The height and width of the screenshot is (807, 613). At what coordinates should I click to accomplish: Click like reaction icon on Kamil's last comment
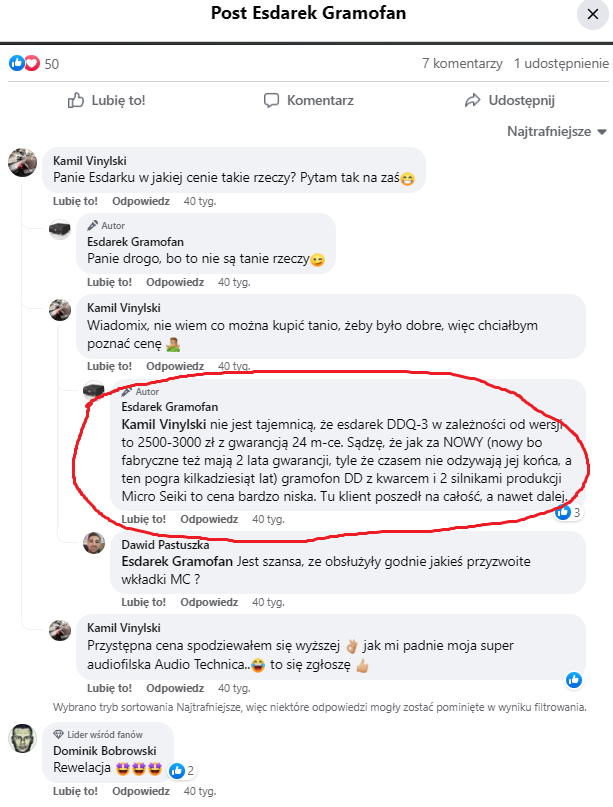tap(574, 680)
